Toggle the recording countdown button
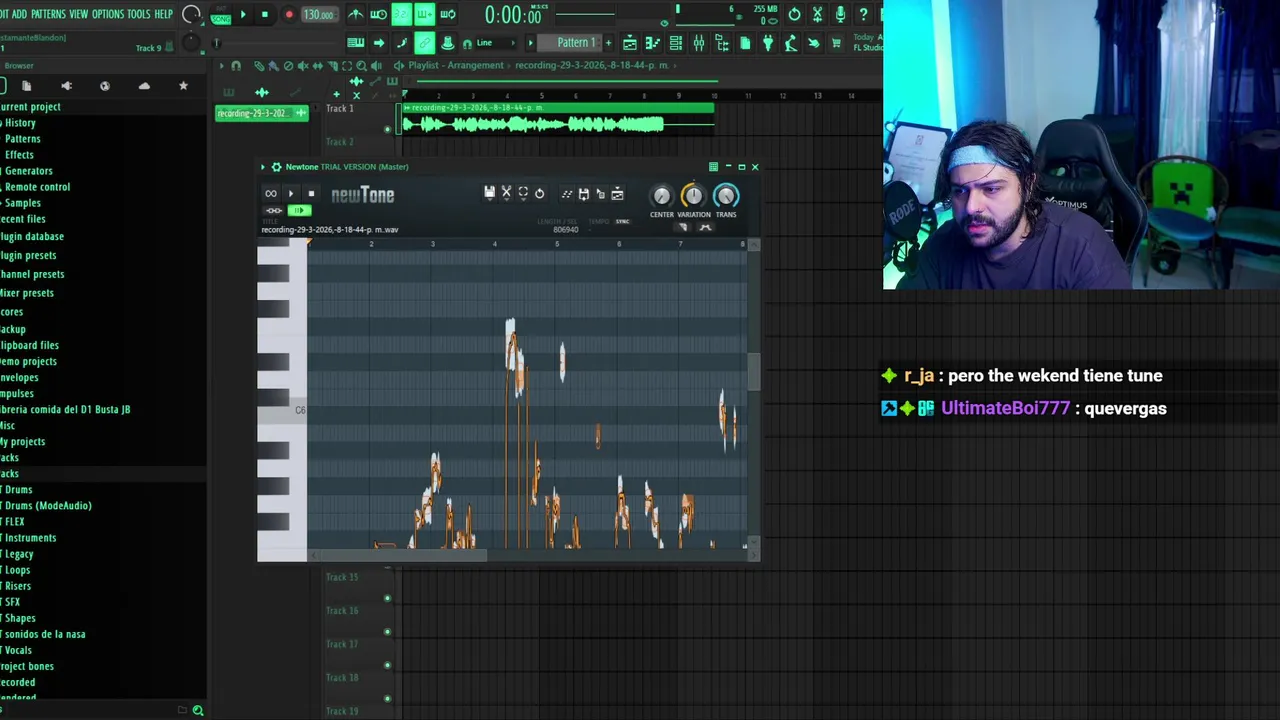Viewport: 1280px width, 720px height. click(x=402, y=14)
